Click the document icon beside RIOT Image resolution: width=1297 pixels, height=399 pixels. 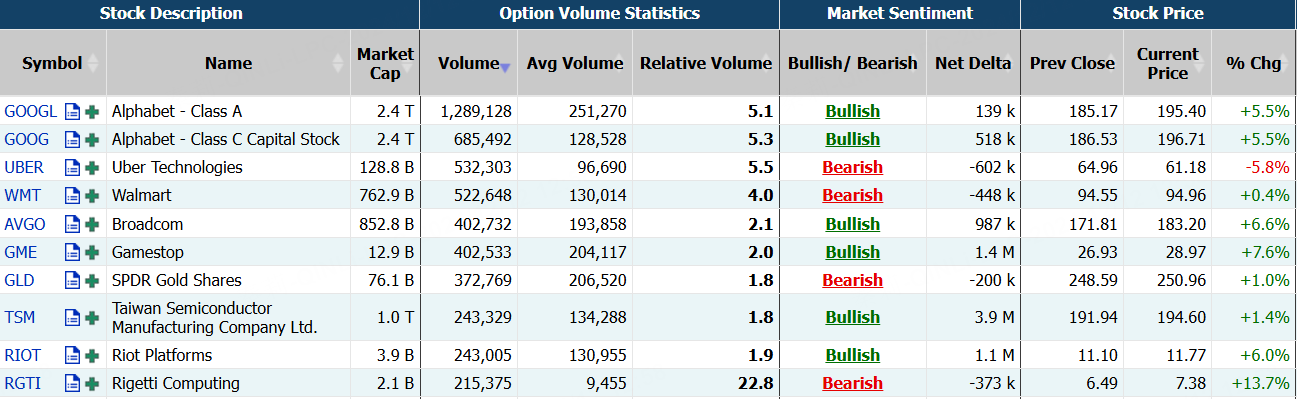tap(72, 355)
